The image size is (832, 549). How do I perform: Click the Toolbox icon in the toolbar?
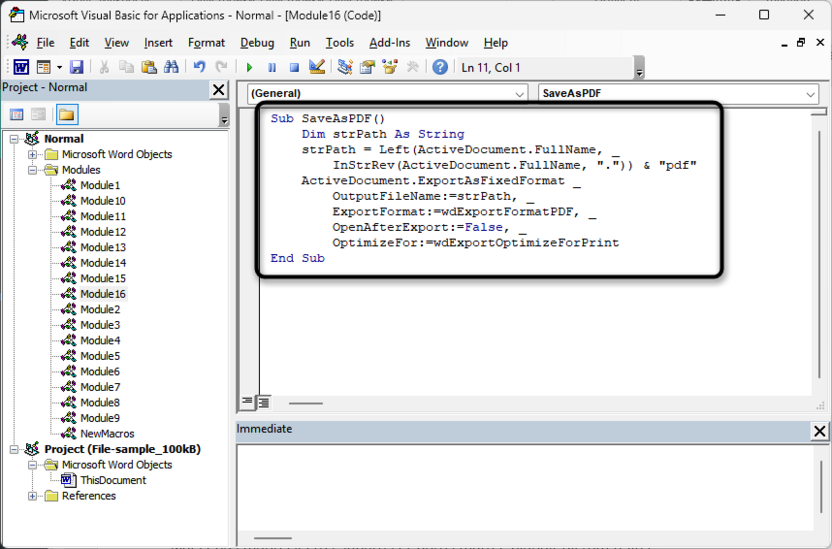tap(412, 67)
